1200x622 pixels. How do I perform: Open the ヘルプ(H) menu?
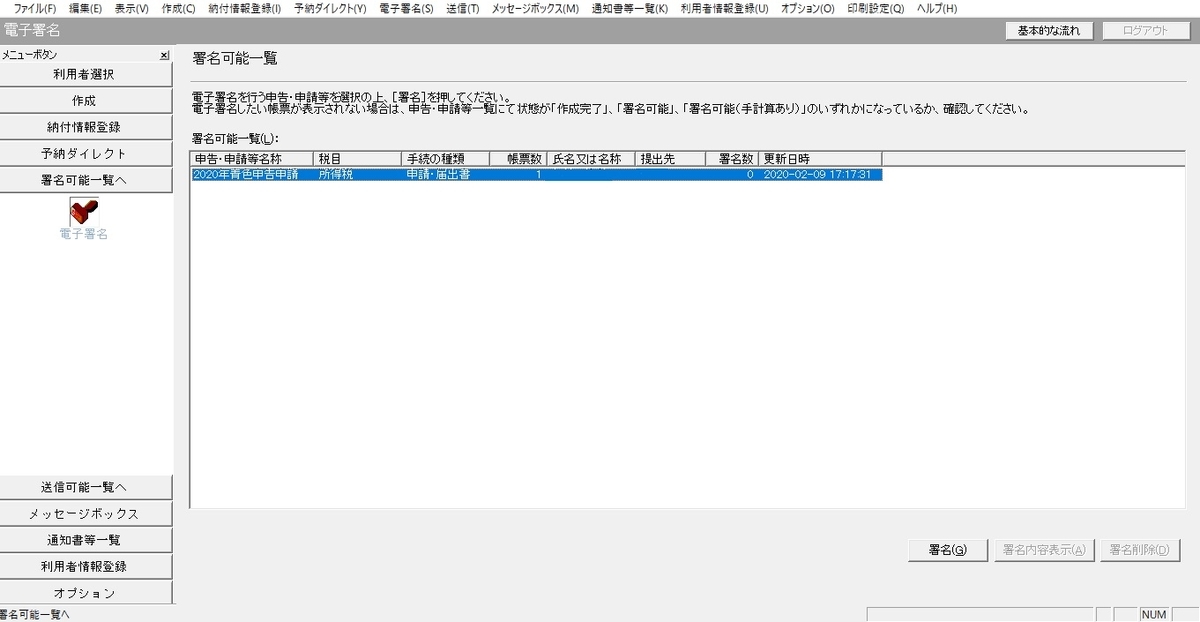coord(936,8)
